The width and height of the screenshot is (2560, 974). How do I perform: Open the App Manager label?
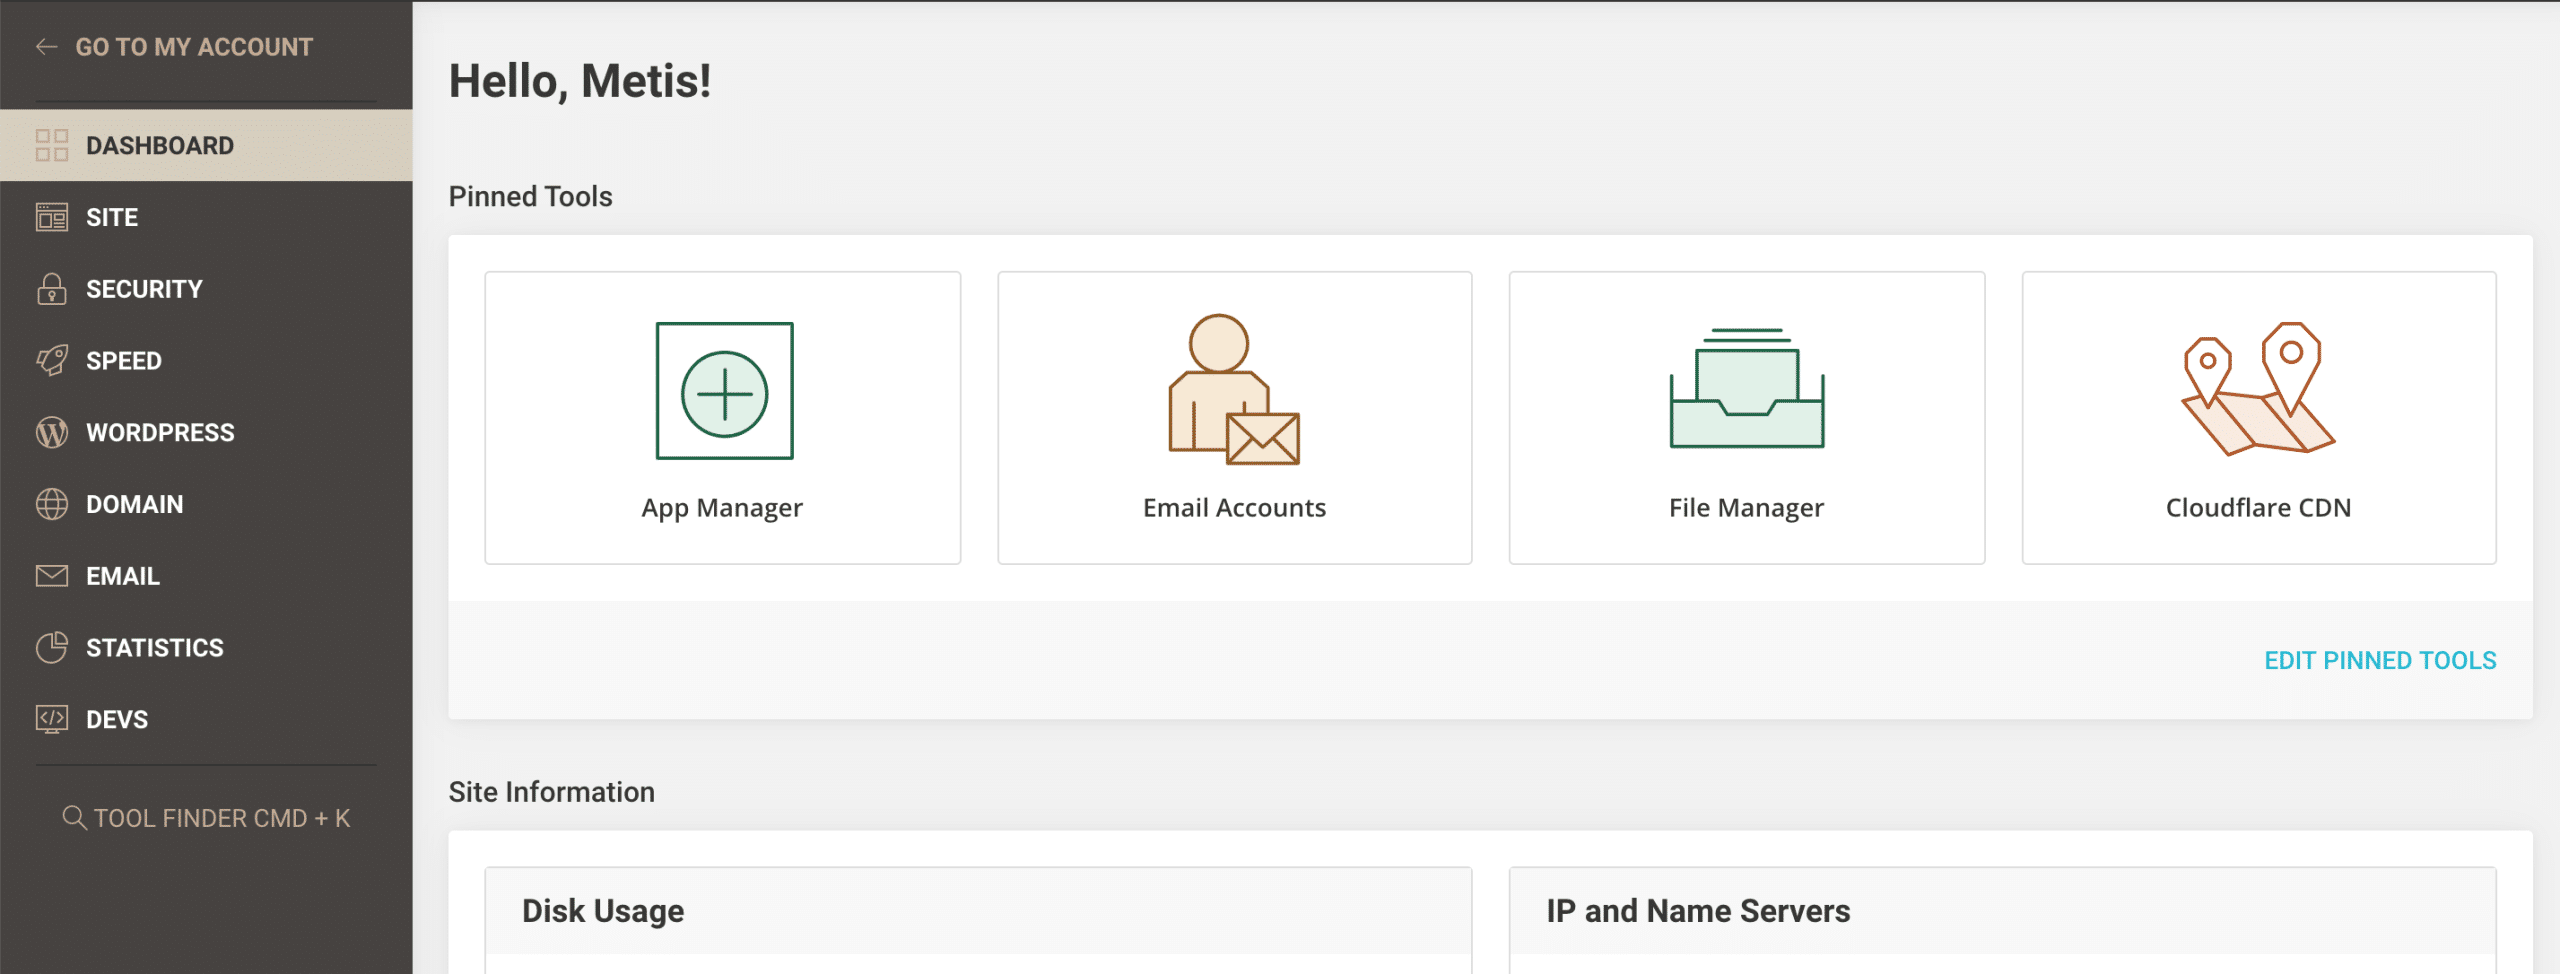[x=722, y=508]
